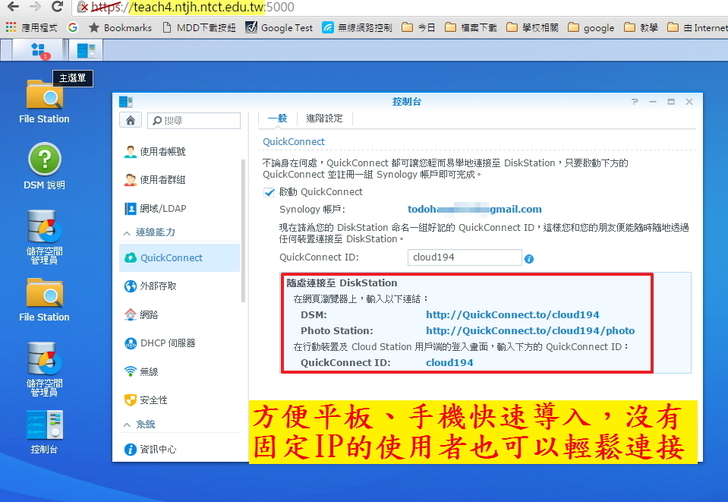Screen dimensions: 728x502
Task: Open DHCP 伺服器 settings
Action: (179, 343)
